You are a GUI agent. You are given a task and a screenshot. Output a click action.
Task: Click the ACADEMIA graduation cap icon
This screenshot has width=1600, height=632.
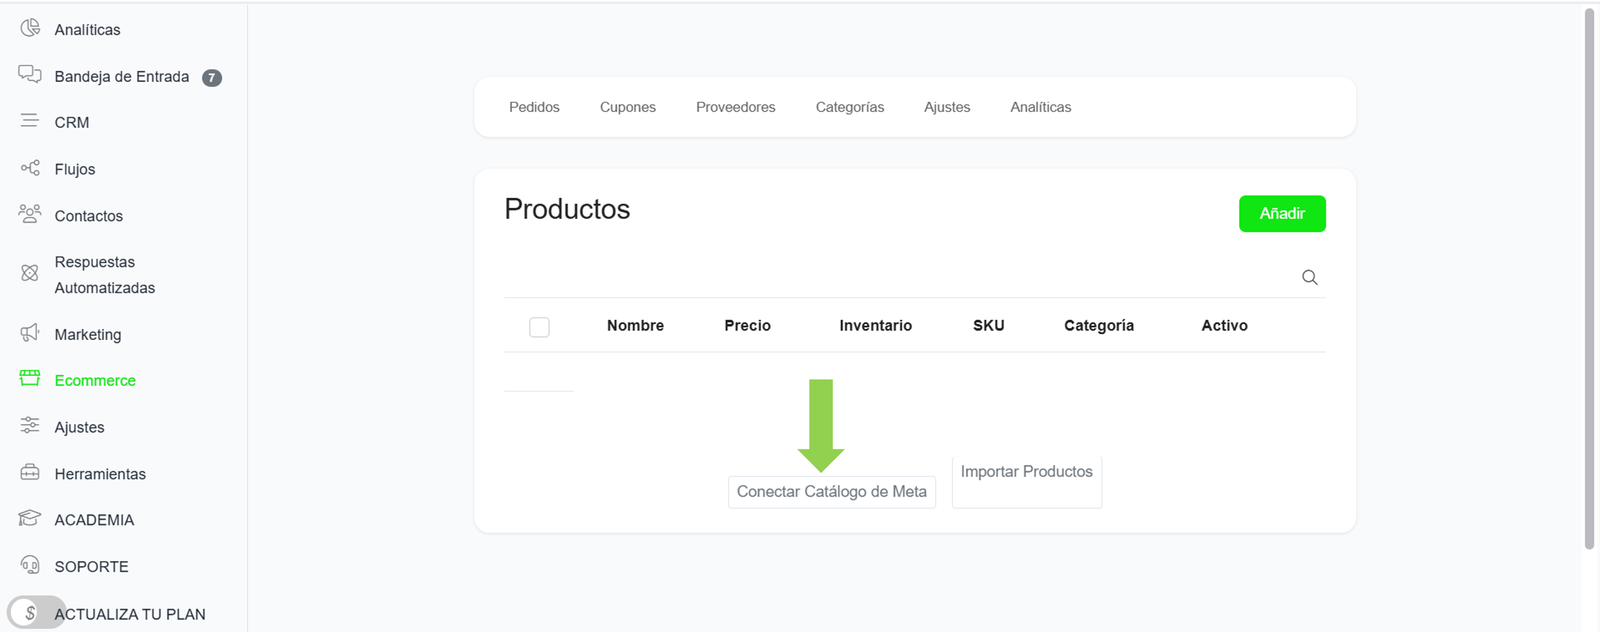[x=30, y=518]
